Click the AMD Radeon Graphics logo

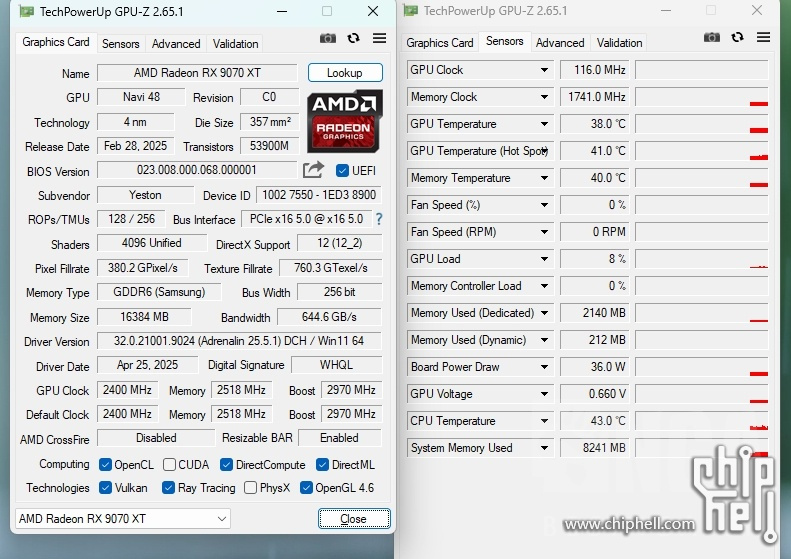point(345,122)
